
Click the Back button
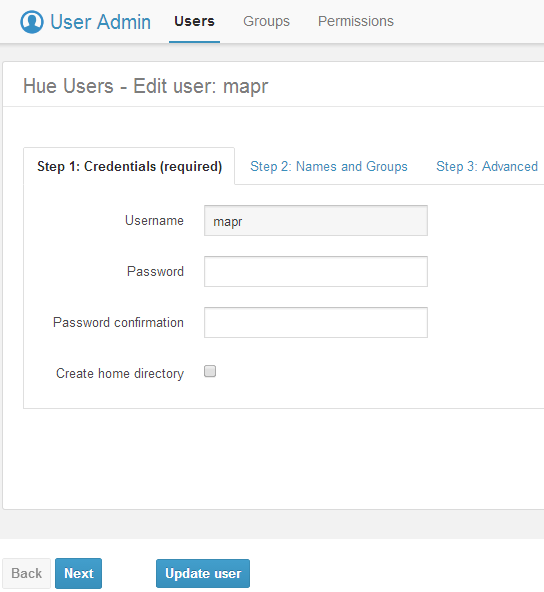(x=26, y=573)
